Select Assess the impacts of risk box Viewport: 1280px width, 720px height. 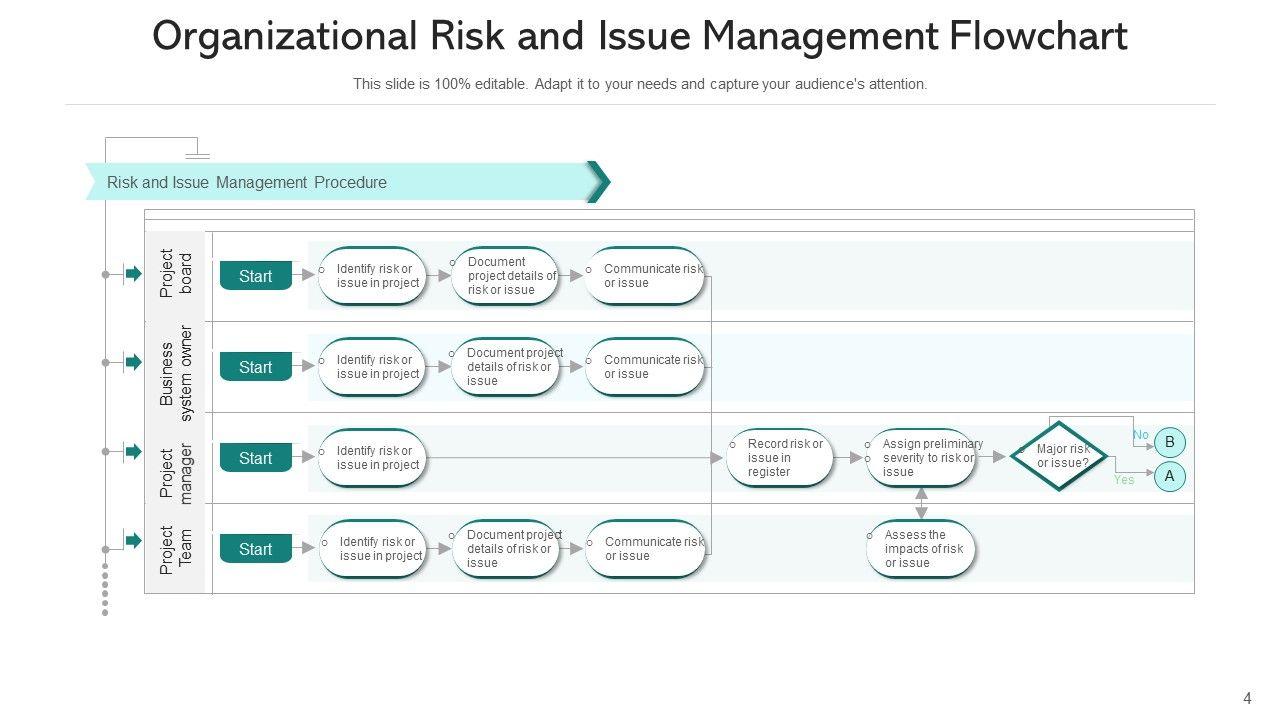(x=921, y=549)
